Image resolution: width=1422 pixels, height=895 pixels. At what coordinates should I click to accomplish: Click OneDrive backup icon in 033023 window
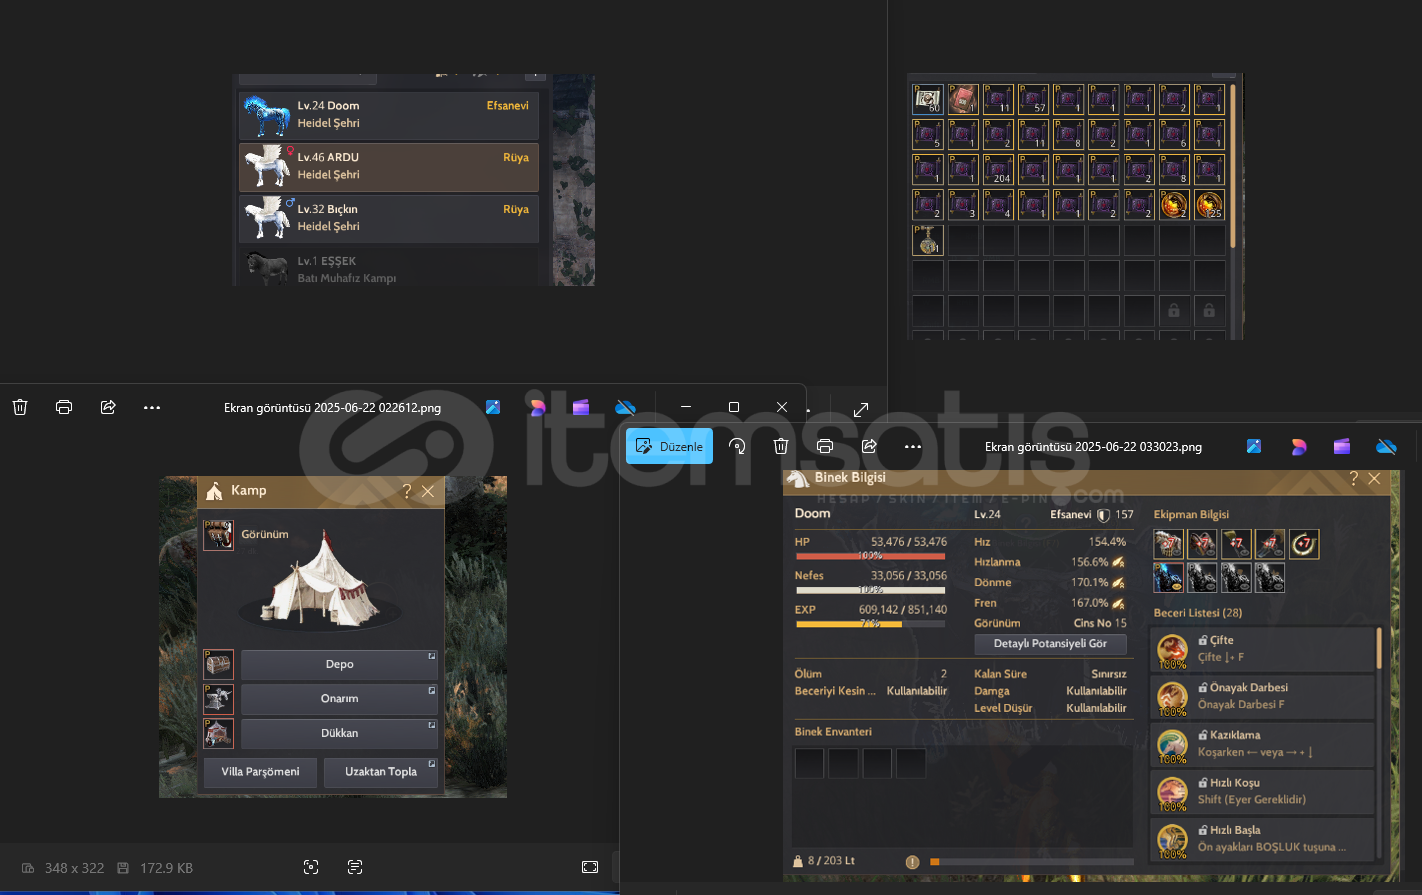coord(1387,446)
